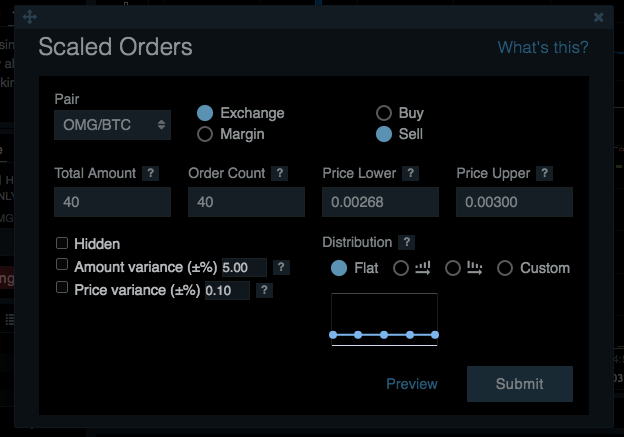Enable the Hidden checkbox

(x=62, y=243)
